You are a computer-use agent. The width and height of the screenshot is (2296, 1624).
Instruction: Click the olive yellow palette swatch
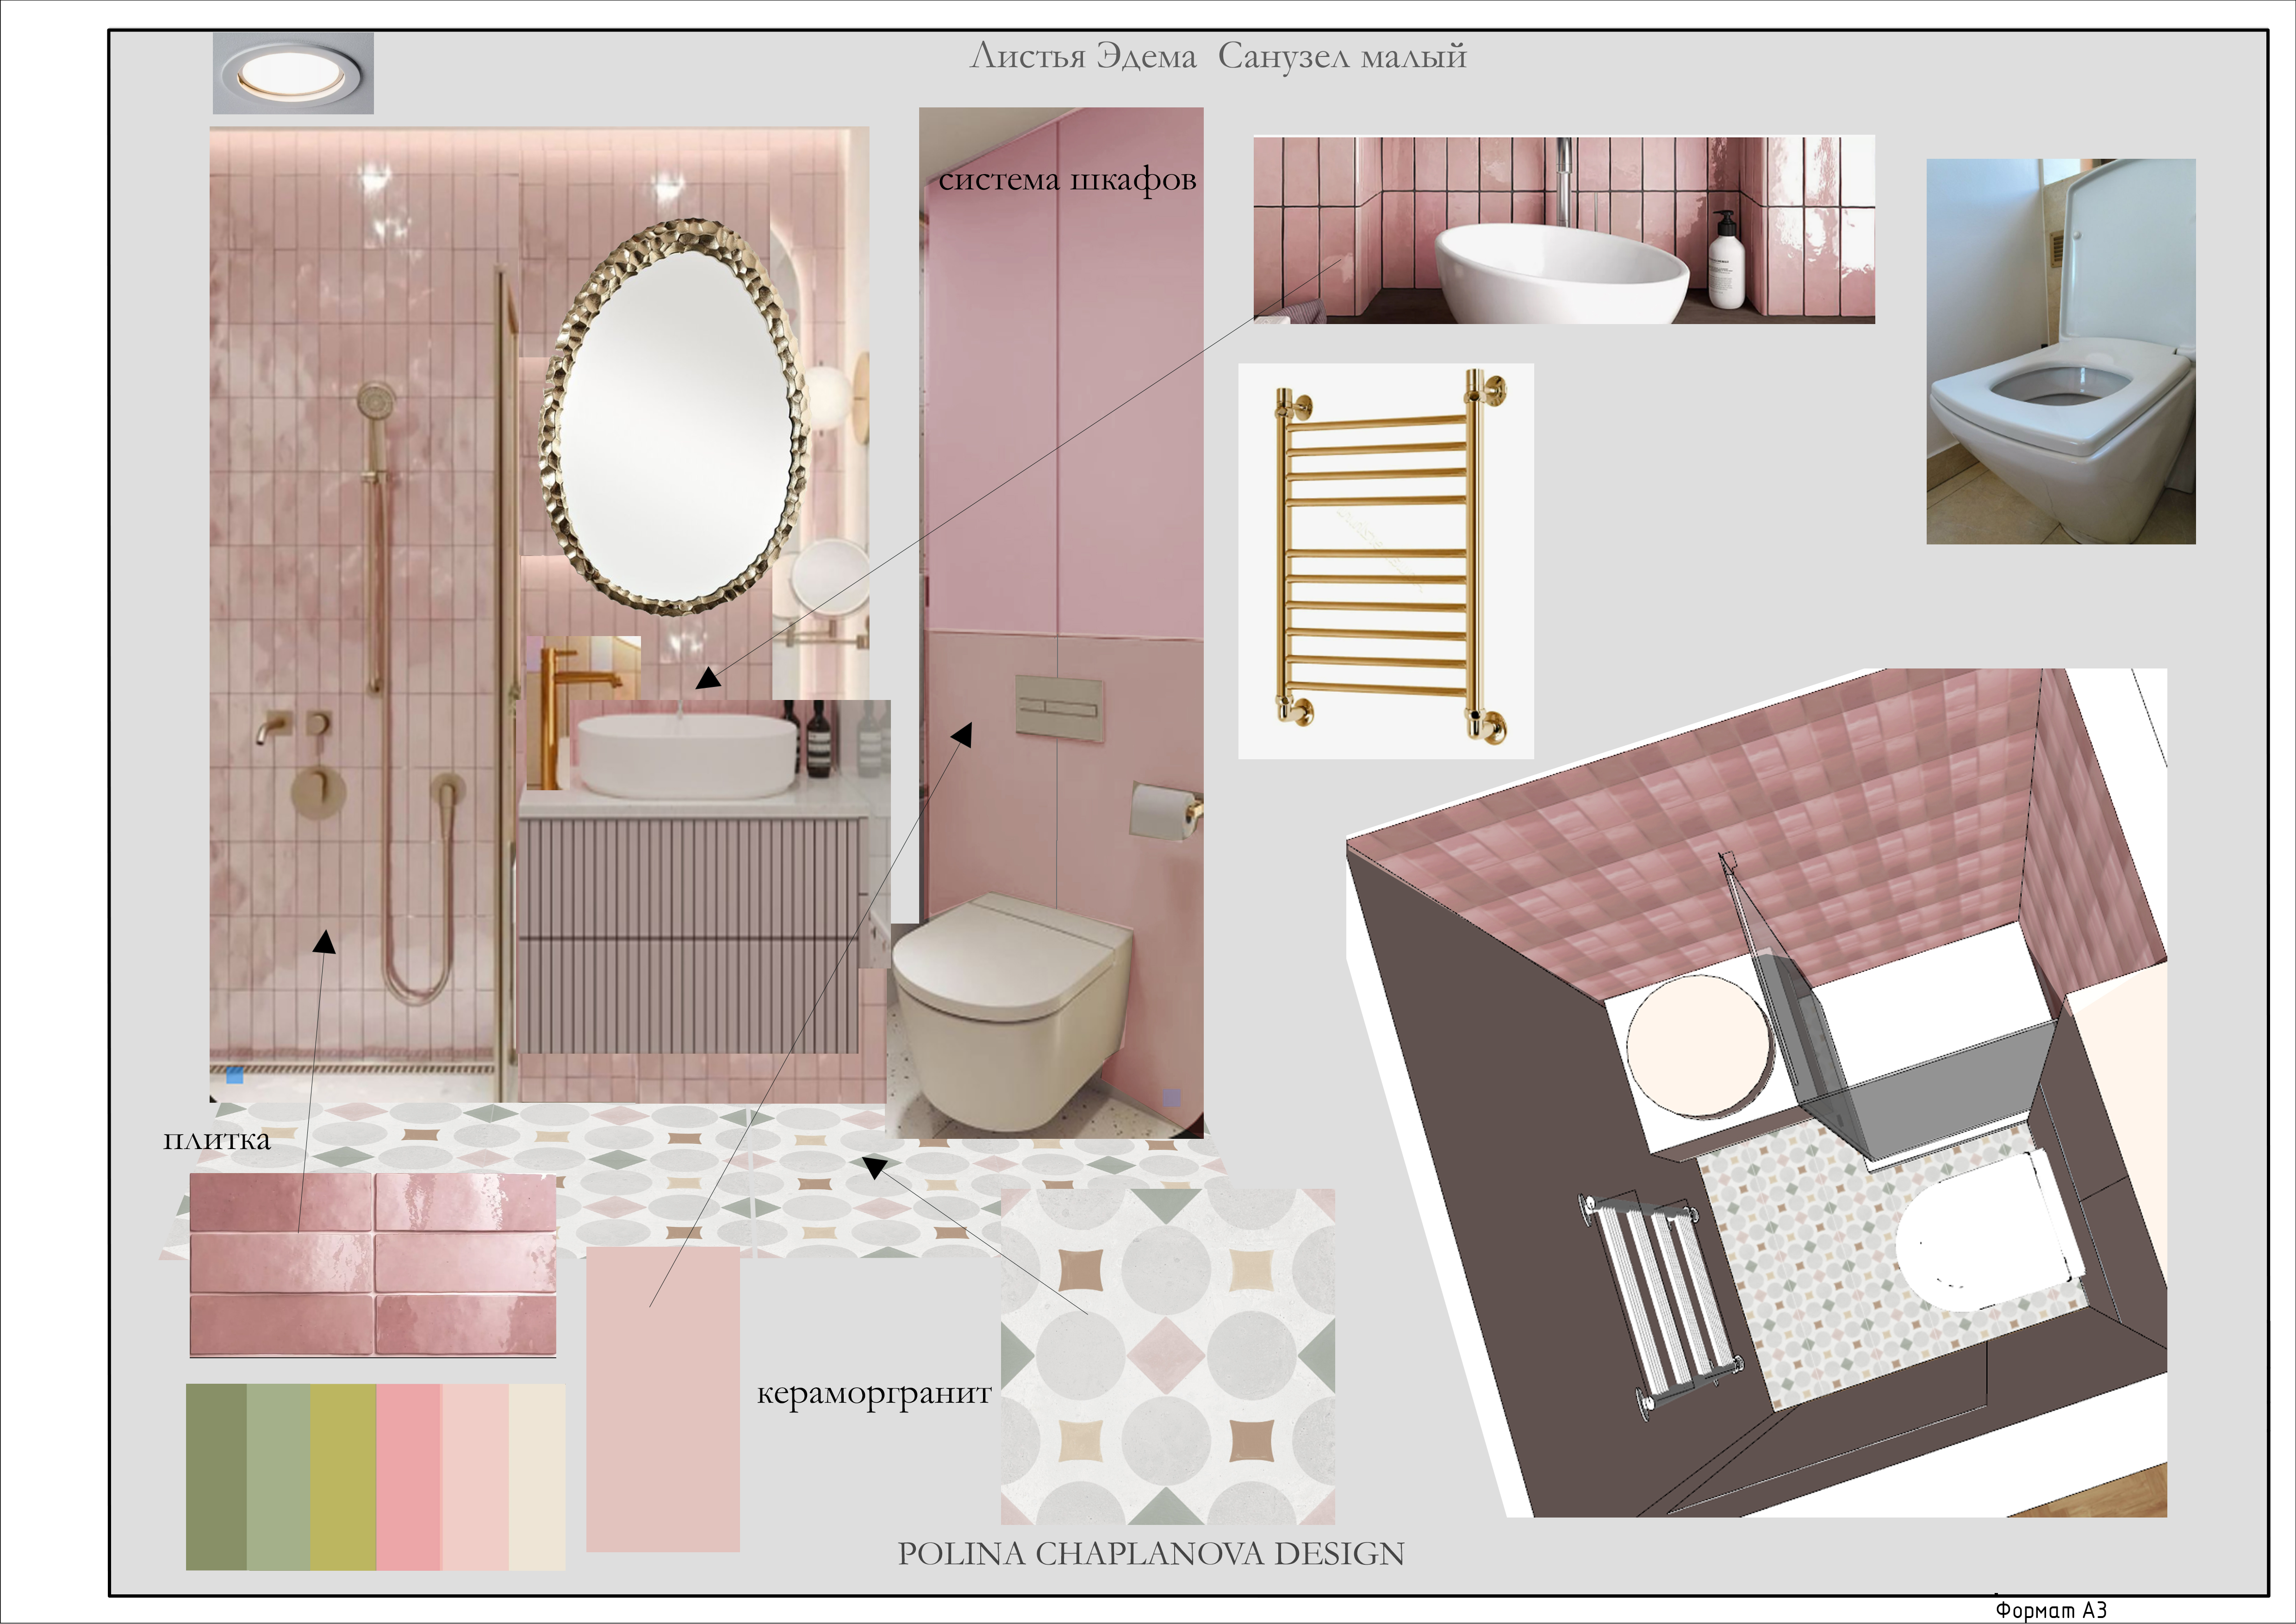(x=343, y=1477)
